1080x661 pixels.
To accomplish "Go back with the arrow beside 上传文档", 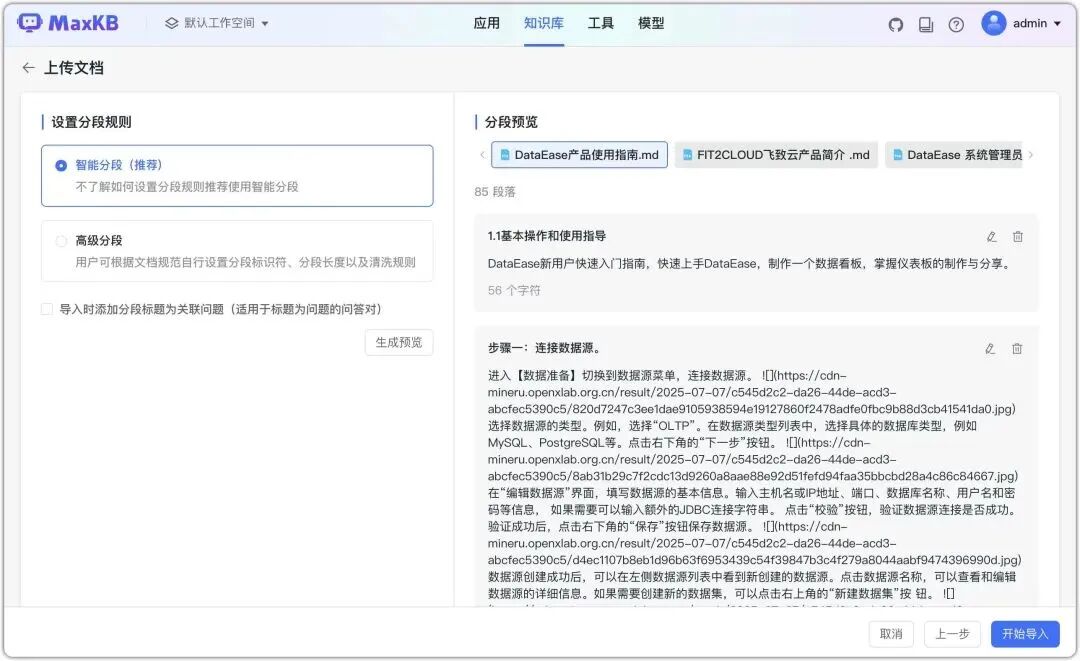I will click(x=28, y=67).
